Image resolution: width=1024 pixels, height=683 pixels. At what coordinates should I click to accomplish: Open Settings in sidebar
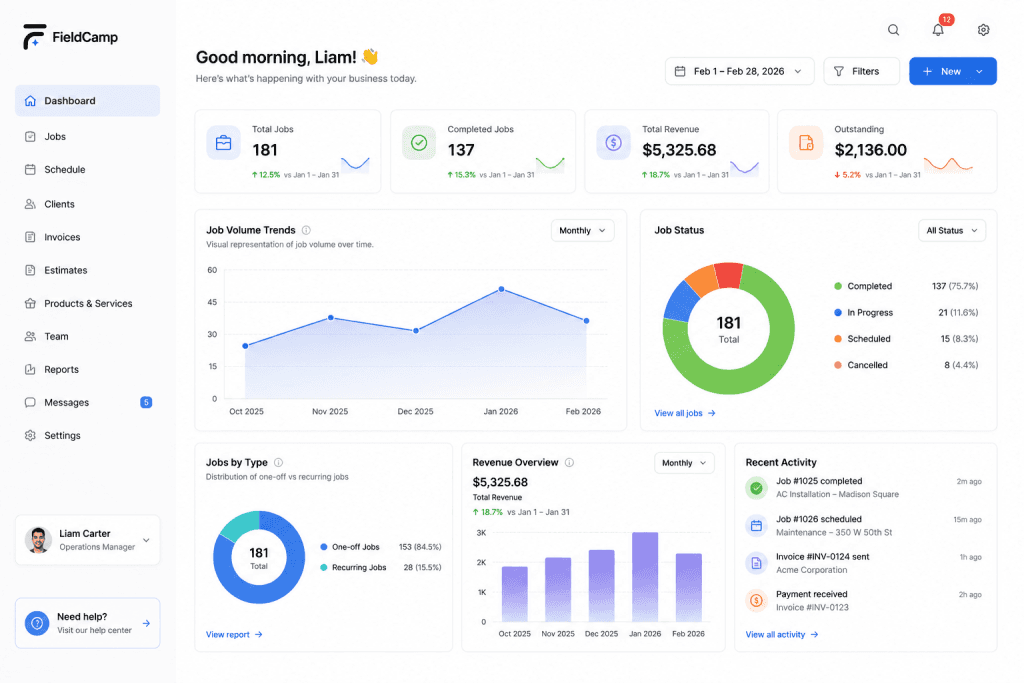coord(88,435)
